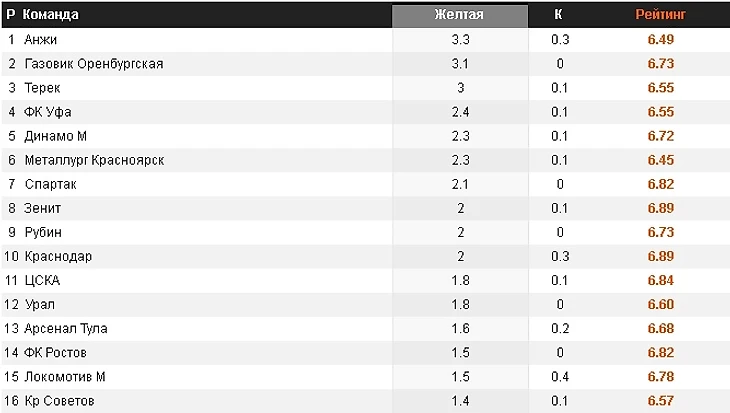730x413 pixels.
Task: Open Зенит team link
Action: coord(42,208)
